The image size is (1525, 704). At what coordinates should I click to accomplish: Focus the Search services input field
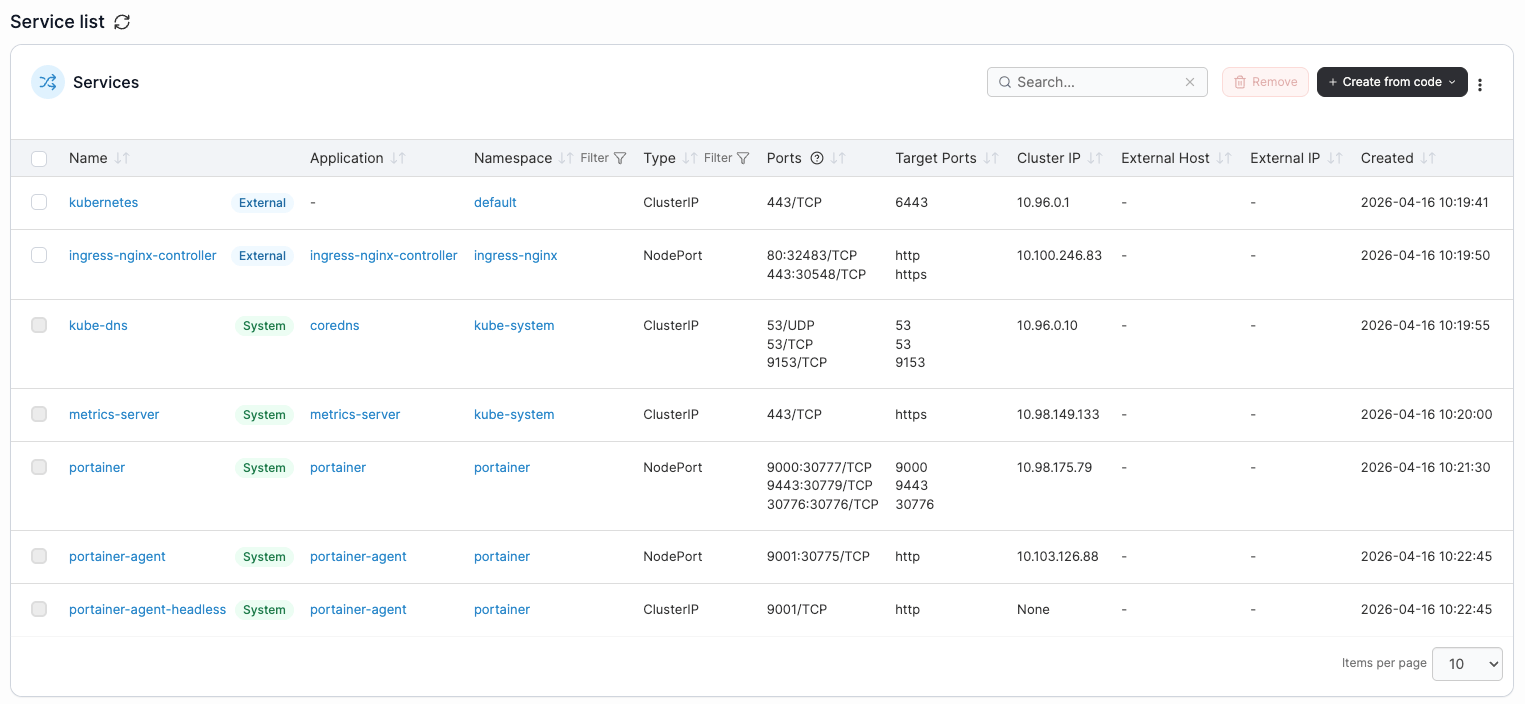coord(1097,82)
